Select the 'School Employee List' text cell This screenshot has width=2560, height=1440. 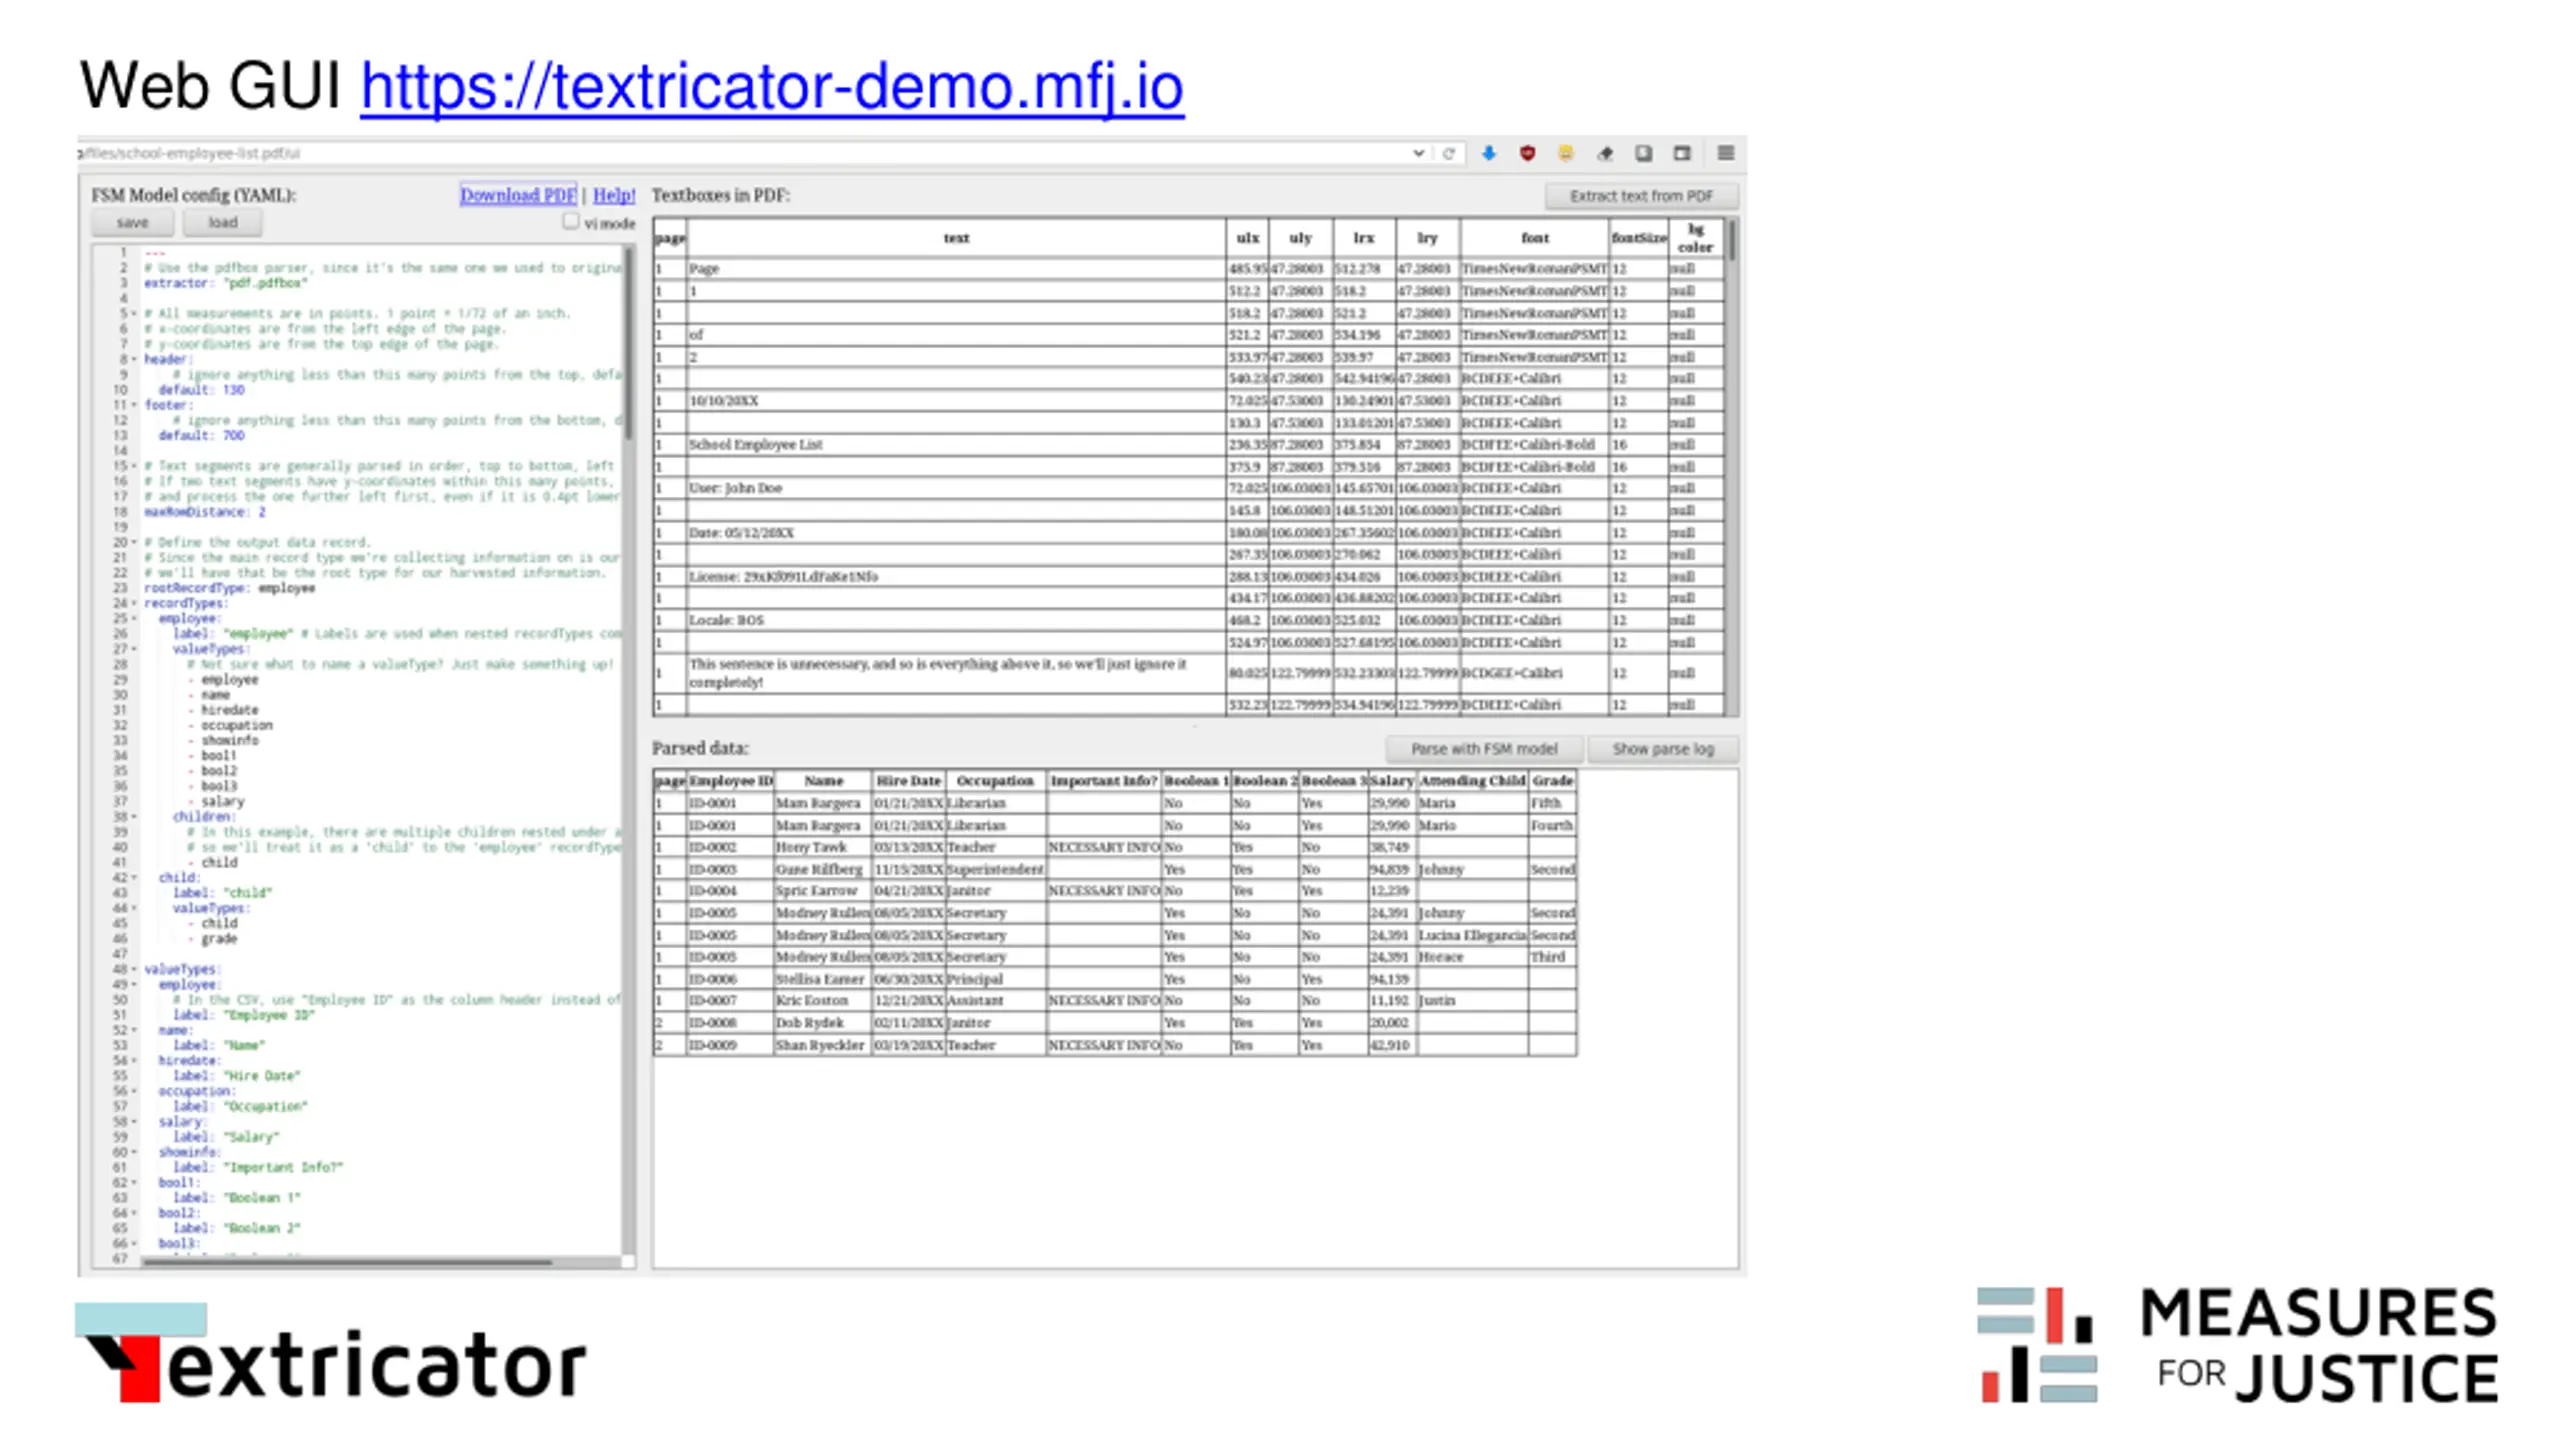pyautogui.click(x=957, y=445)
